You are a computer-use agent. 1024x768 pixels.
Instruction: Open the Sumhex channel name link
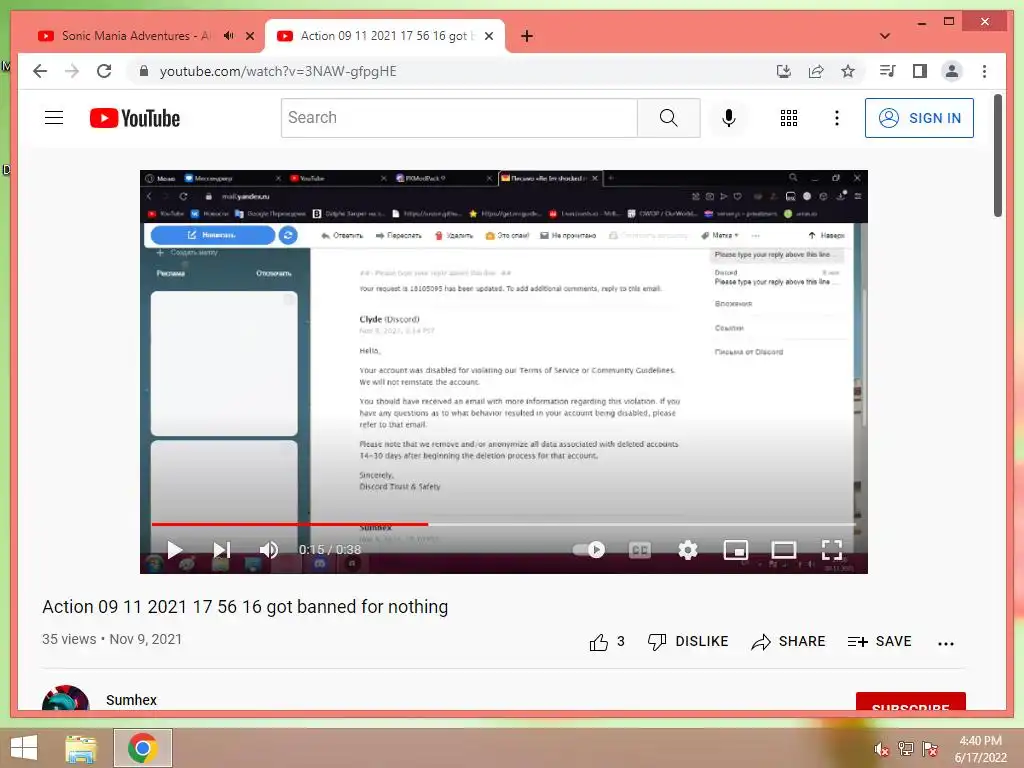tap(131, 700)
